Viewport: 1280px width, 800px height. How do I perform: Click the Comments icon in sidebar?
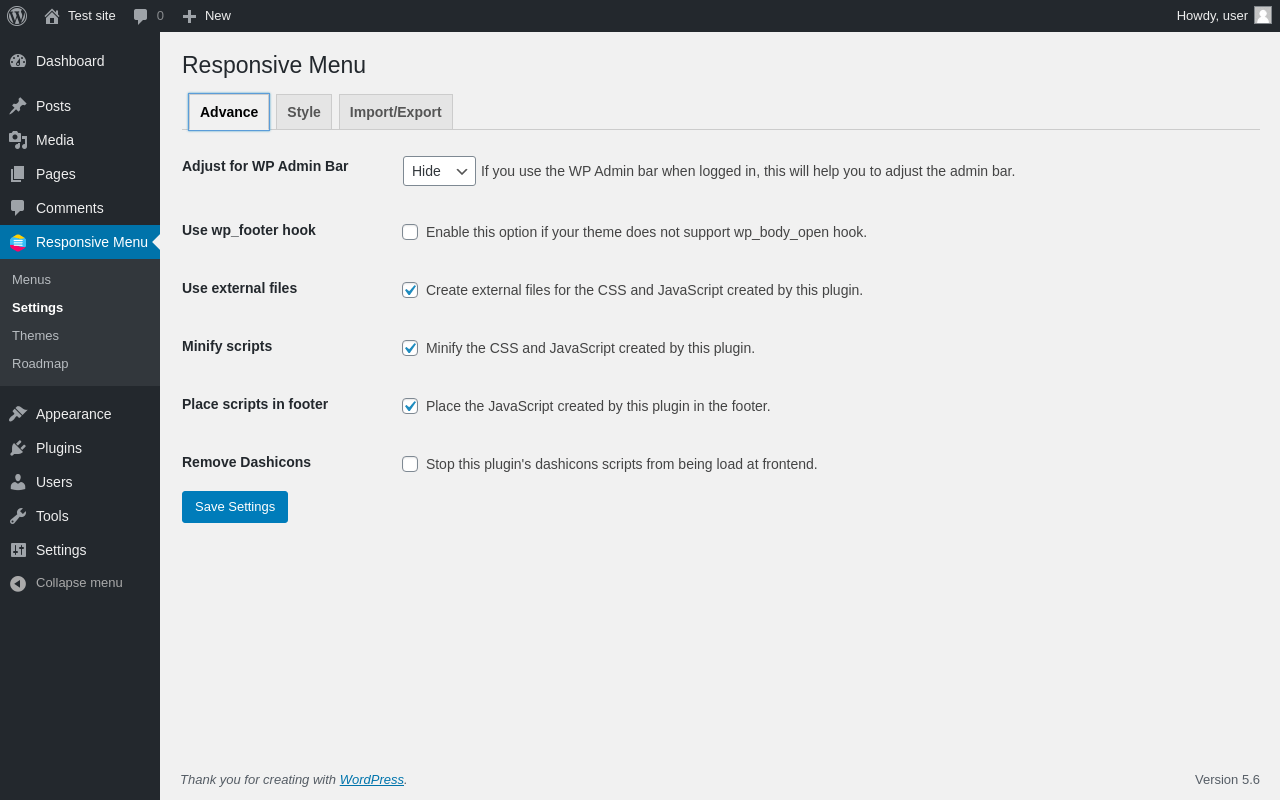pyautogui.click(x=18, y=208)
